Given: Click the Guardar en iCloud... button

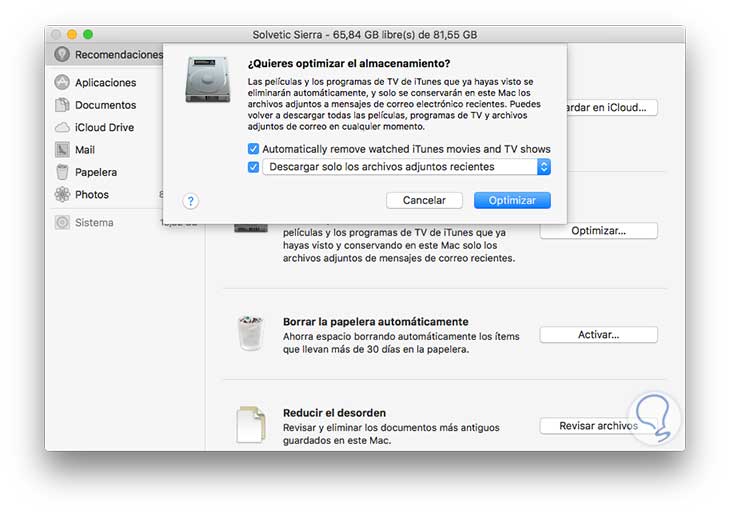Looking at the screenshot, I should [612, 107].
